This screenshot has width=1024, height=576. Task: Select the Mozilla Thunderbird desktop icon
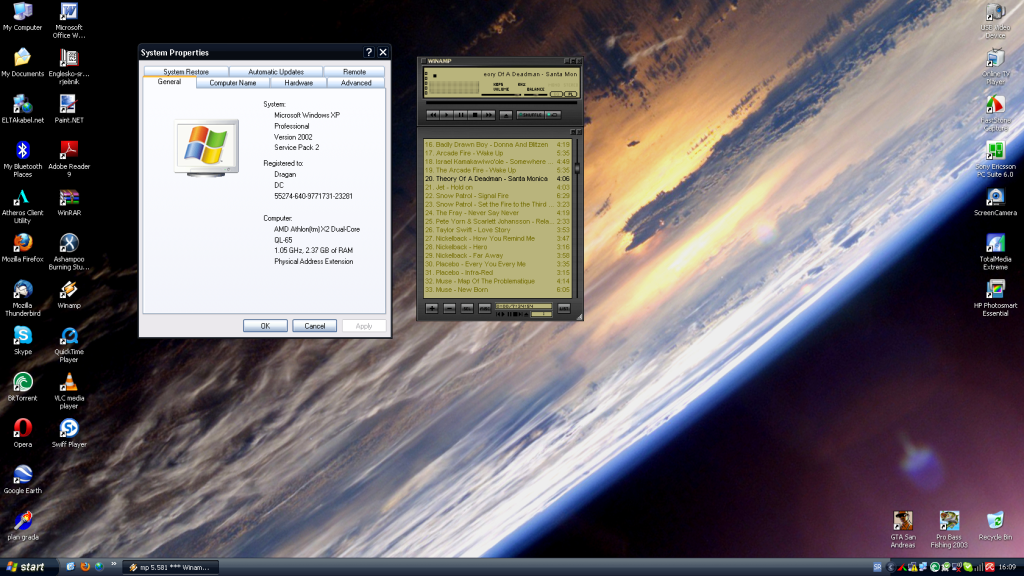[22, 298]
